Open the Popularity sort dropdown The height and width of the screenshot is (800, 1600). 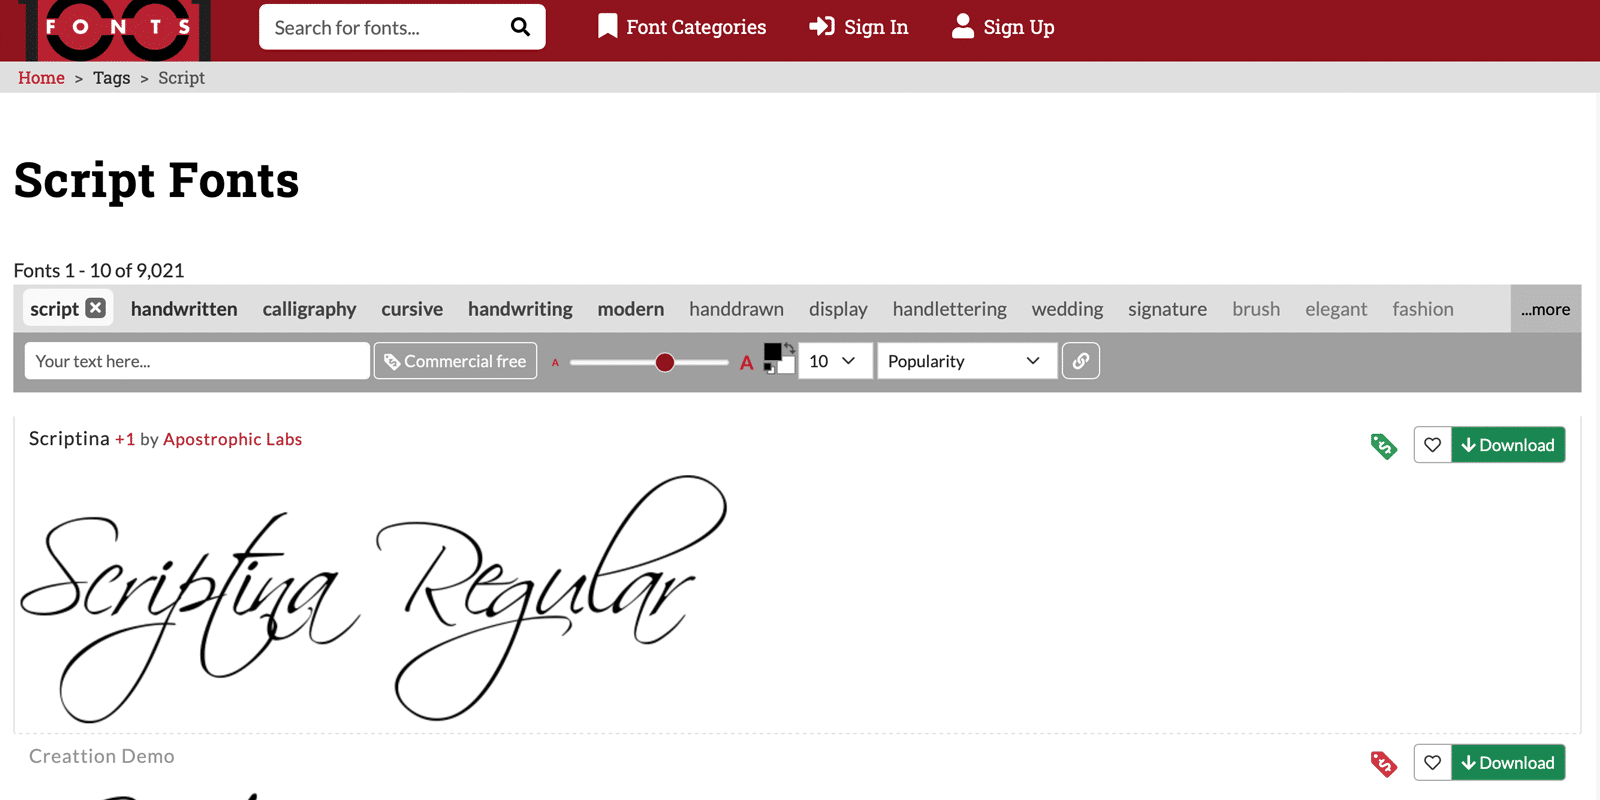(x=966, y=361)
